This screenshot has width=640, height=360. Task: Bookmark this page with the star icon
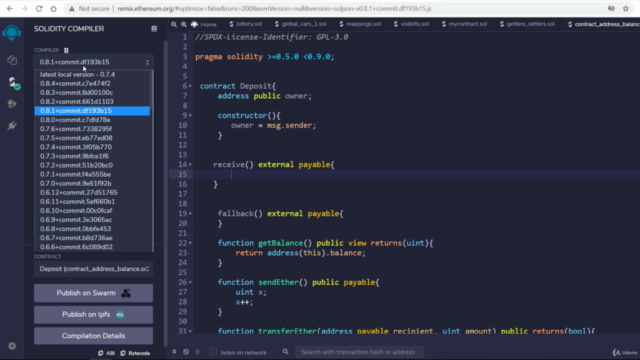(x=626, y=9)
